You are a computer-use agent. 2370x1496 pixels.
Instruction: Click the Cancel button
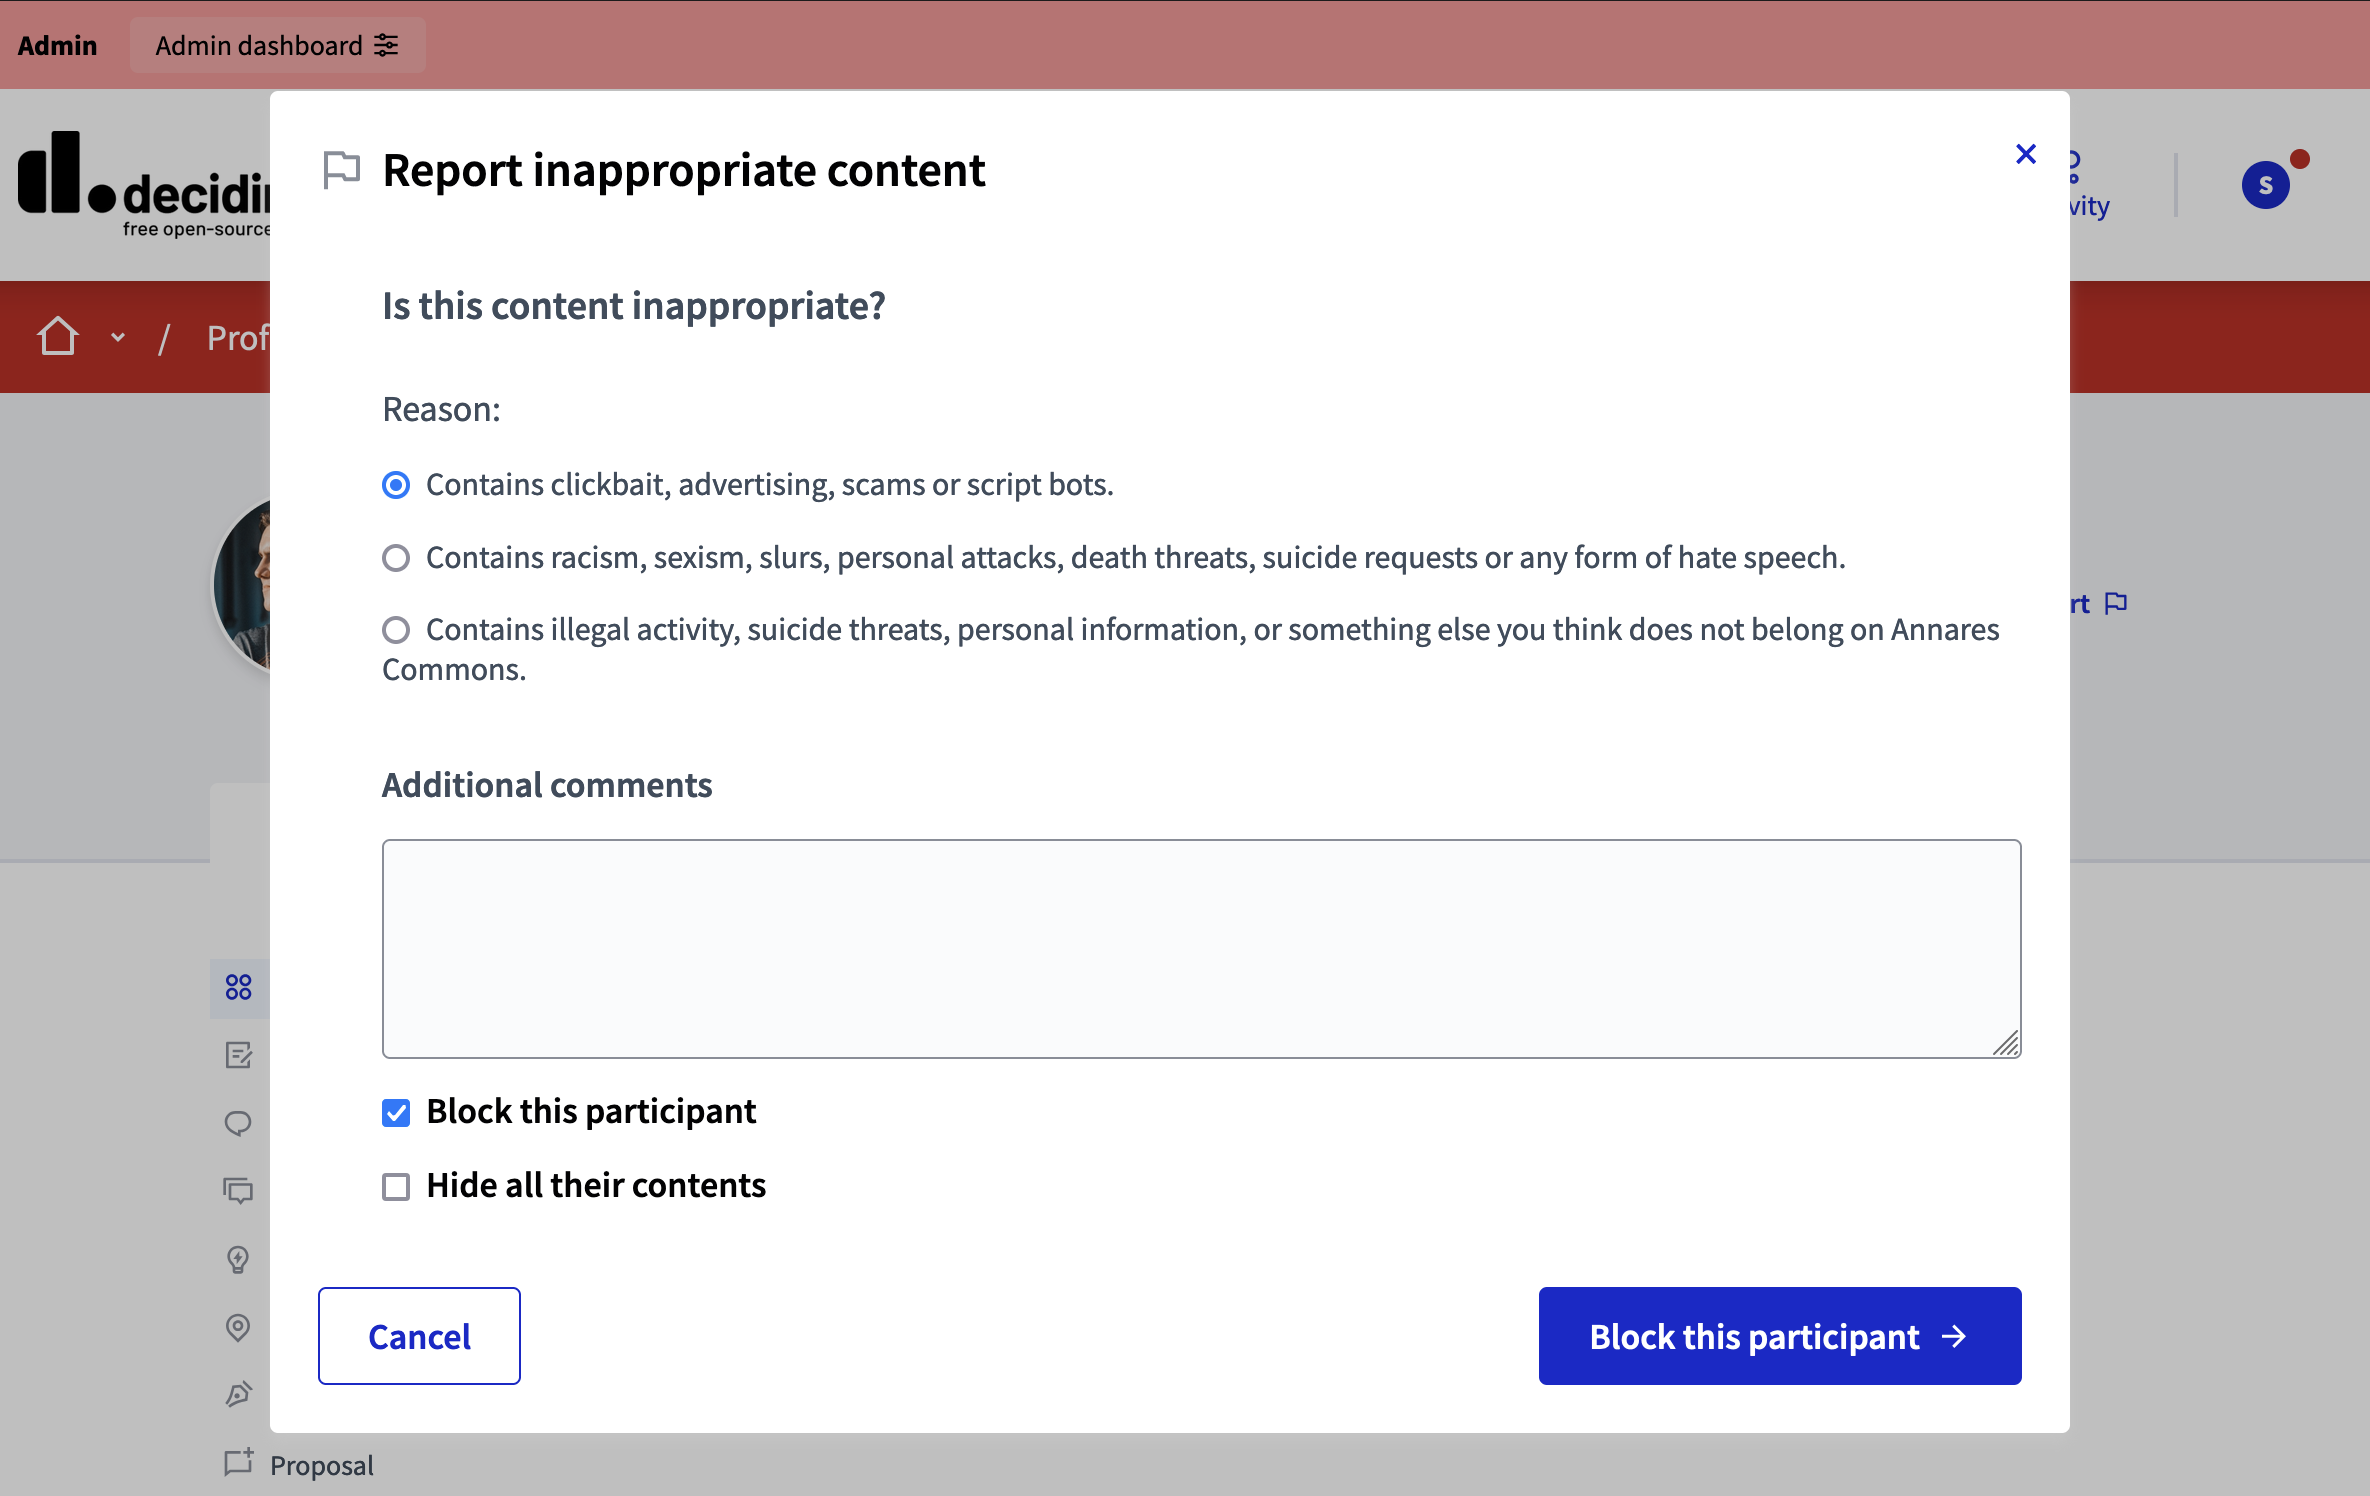[419, 1336]
